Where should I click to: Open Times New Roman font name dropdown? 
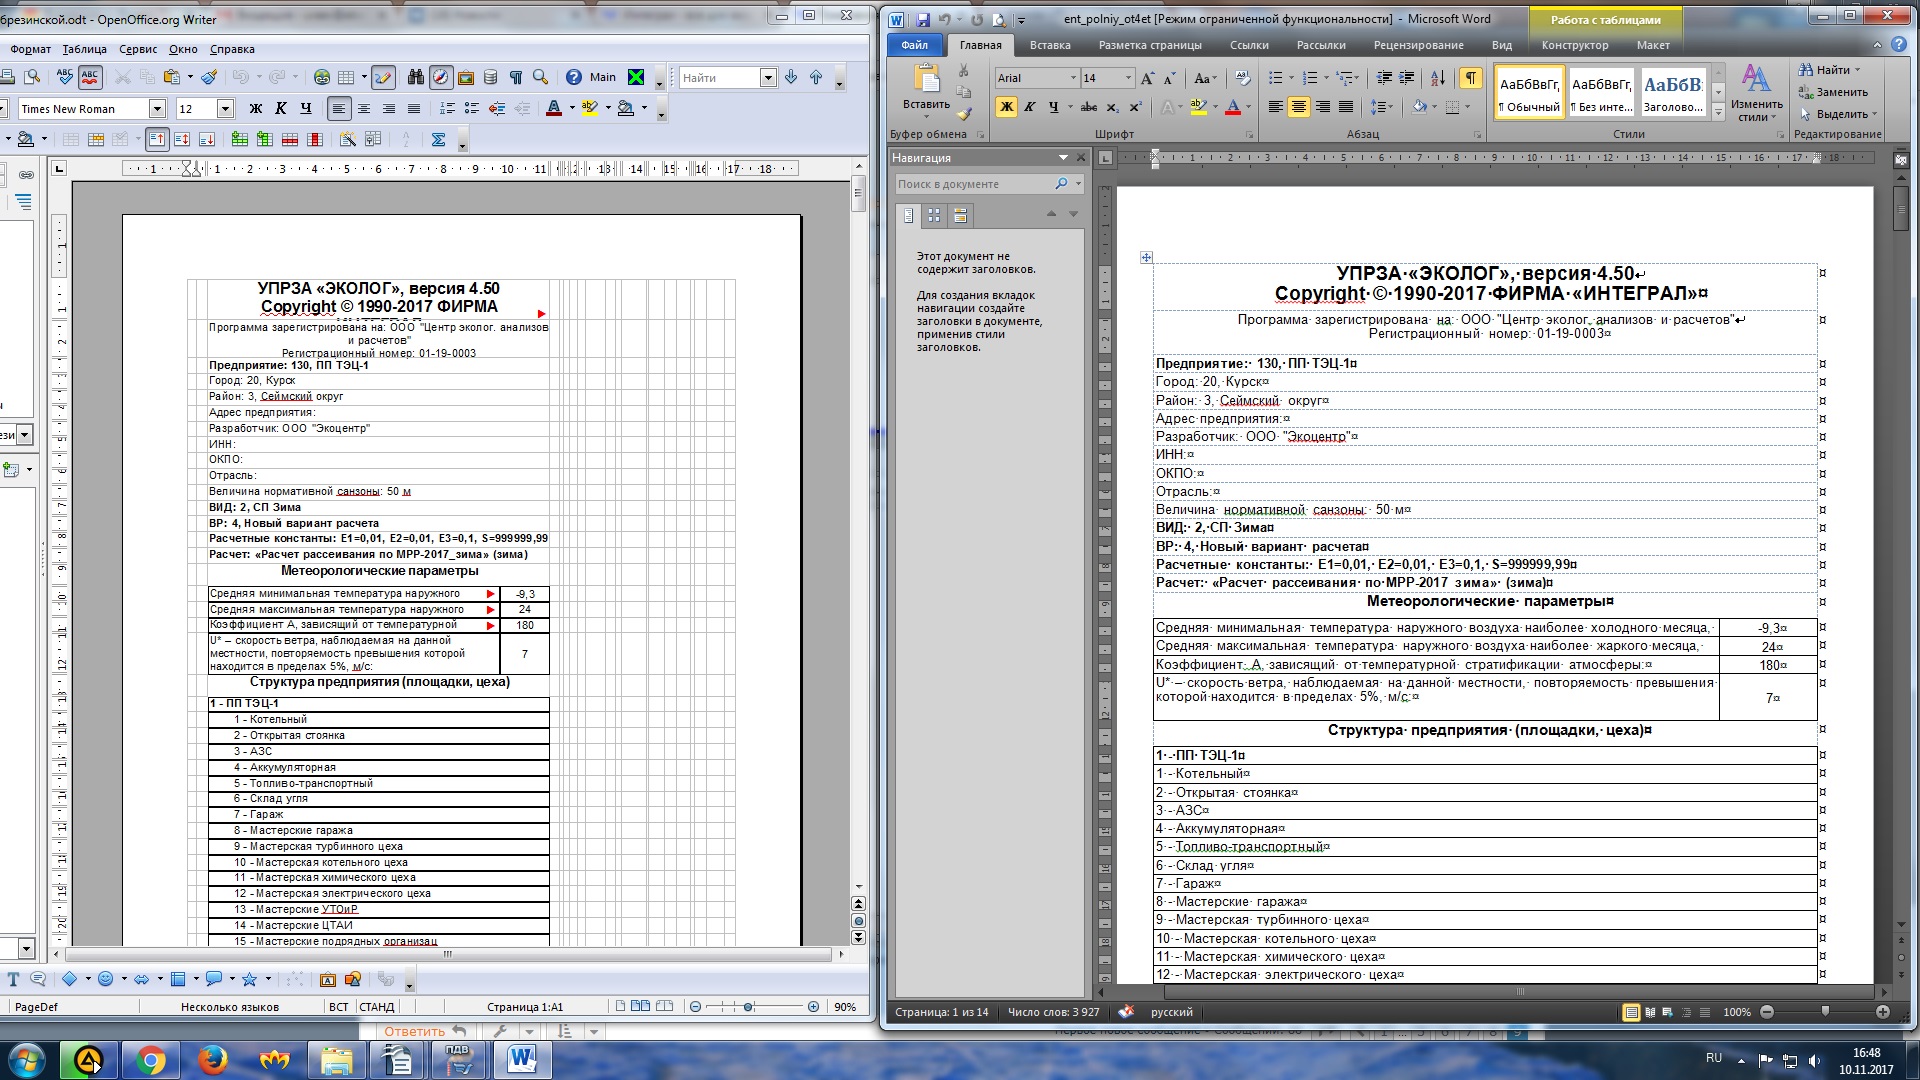[157, 109]
